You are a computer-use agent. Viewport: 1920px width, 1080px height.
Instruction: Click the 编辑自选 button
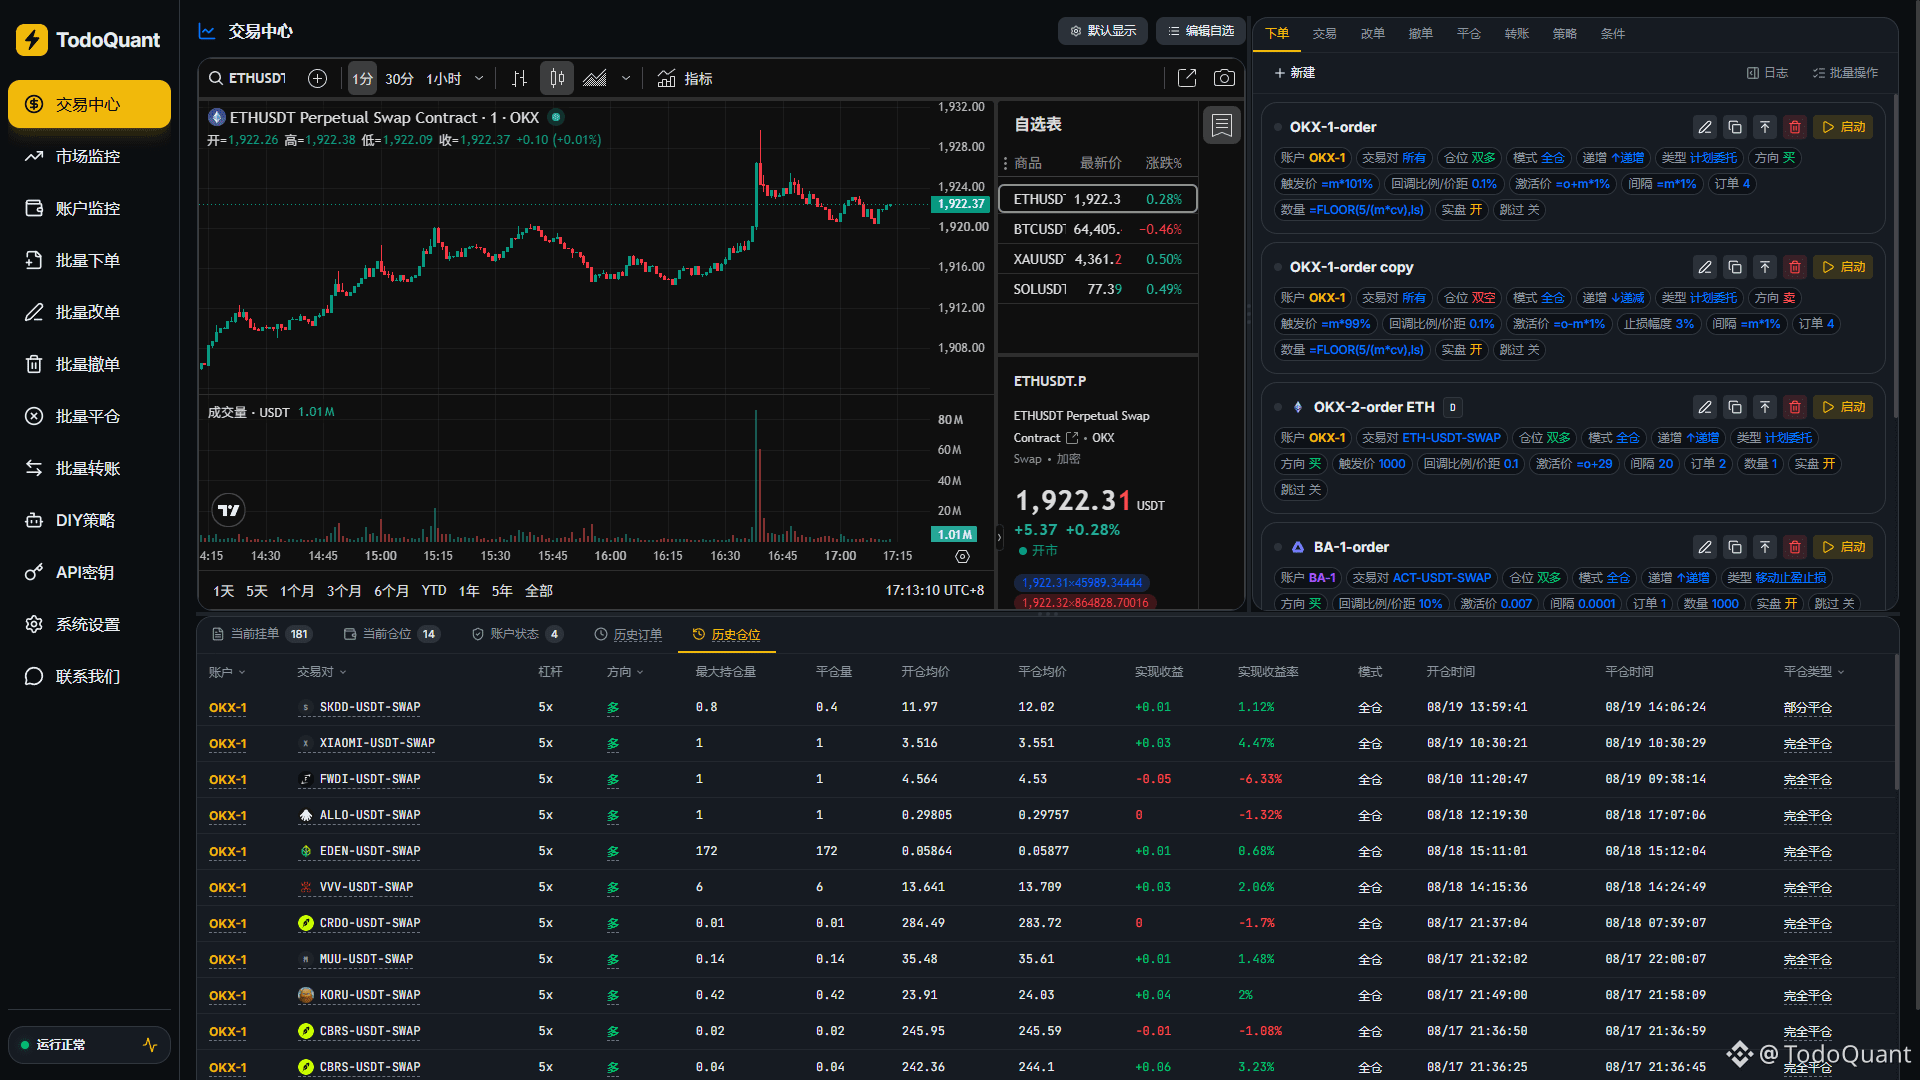pyautogui.click(x=1201, y=31)
